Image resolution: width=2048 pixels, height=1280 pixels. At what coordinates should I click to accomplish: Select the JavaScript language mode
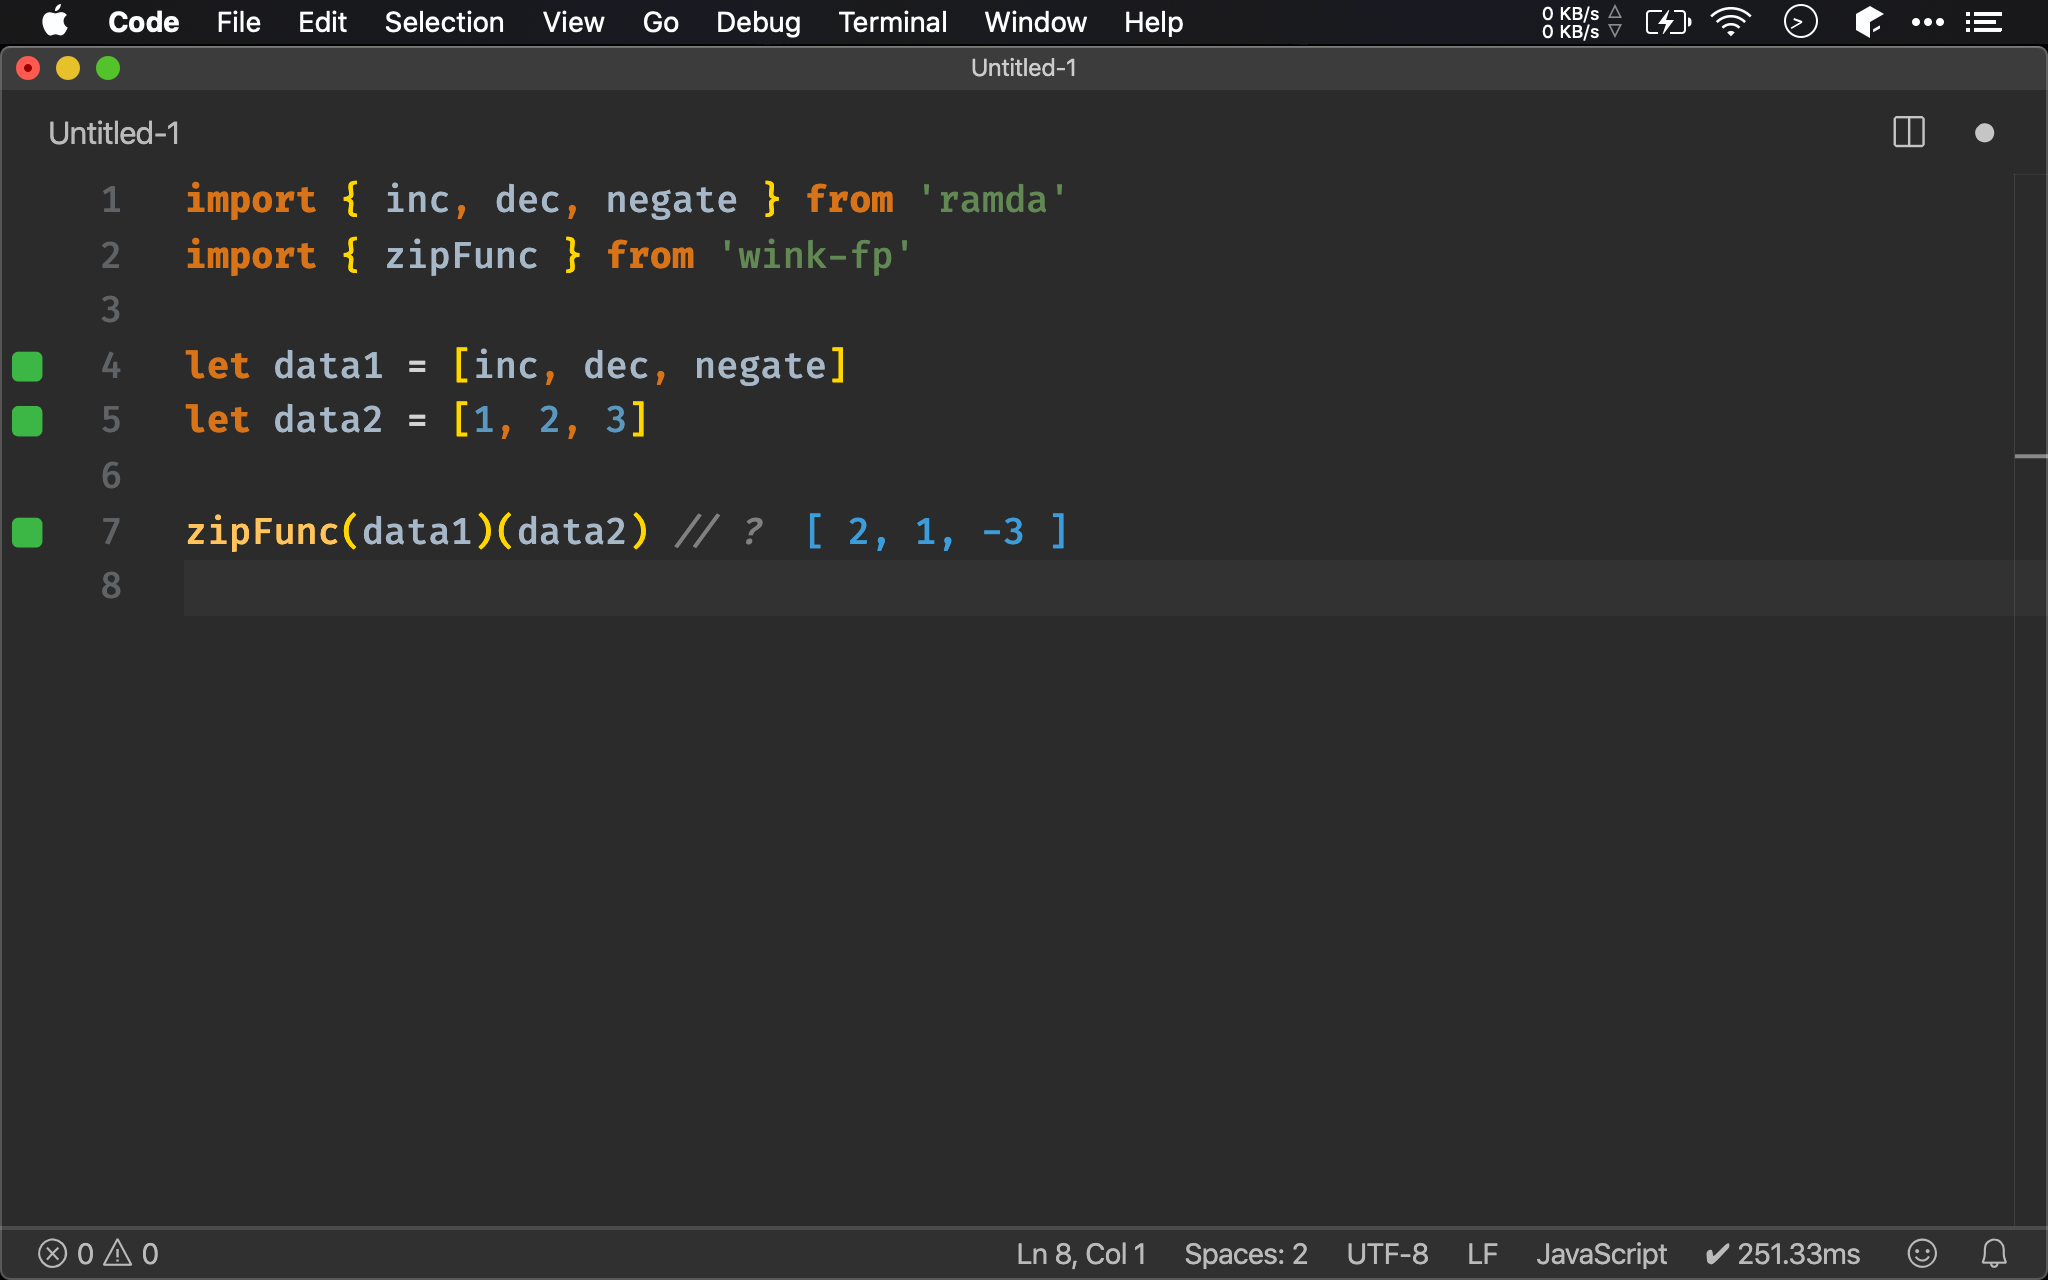coord(1601,1254)
